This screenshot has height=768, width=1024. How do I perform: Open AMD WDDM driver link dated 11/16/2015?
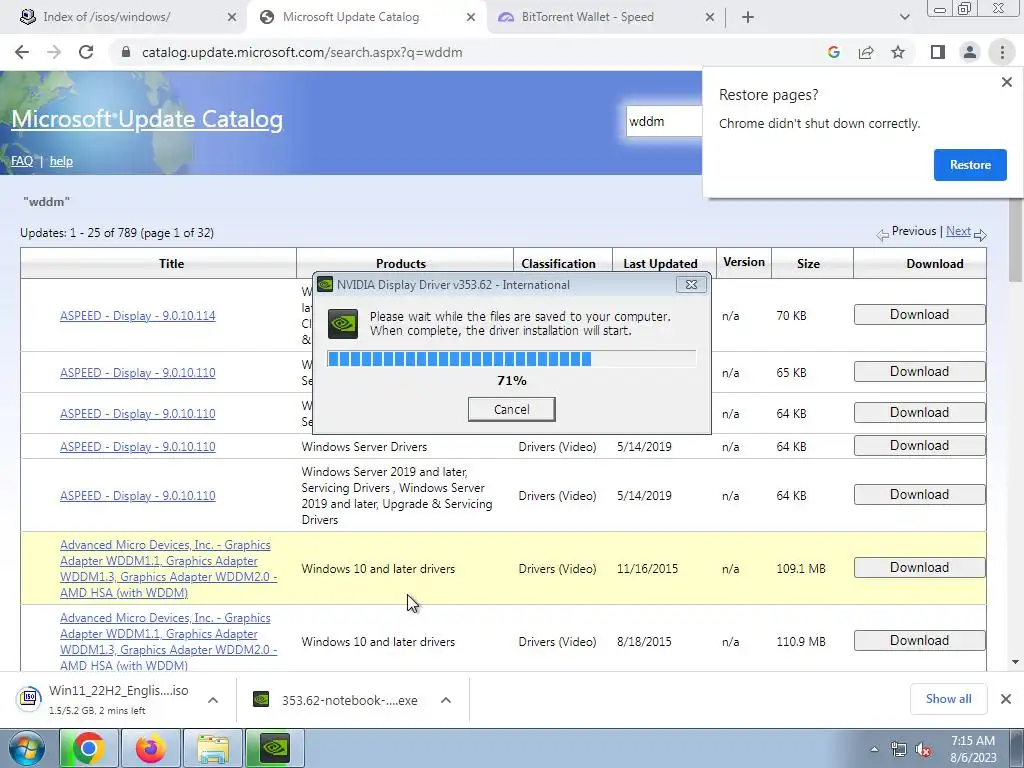tap(168, 569)
